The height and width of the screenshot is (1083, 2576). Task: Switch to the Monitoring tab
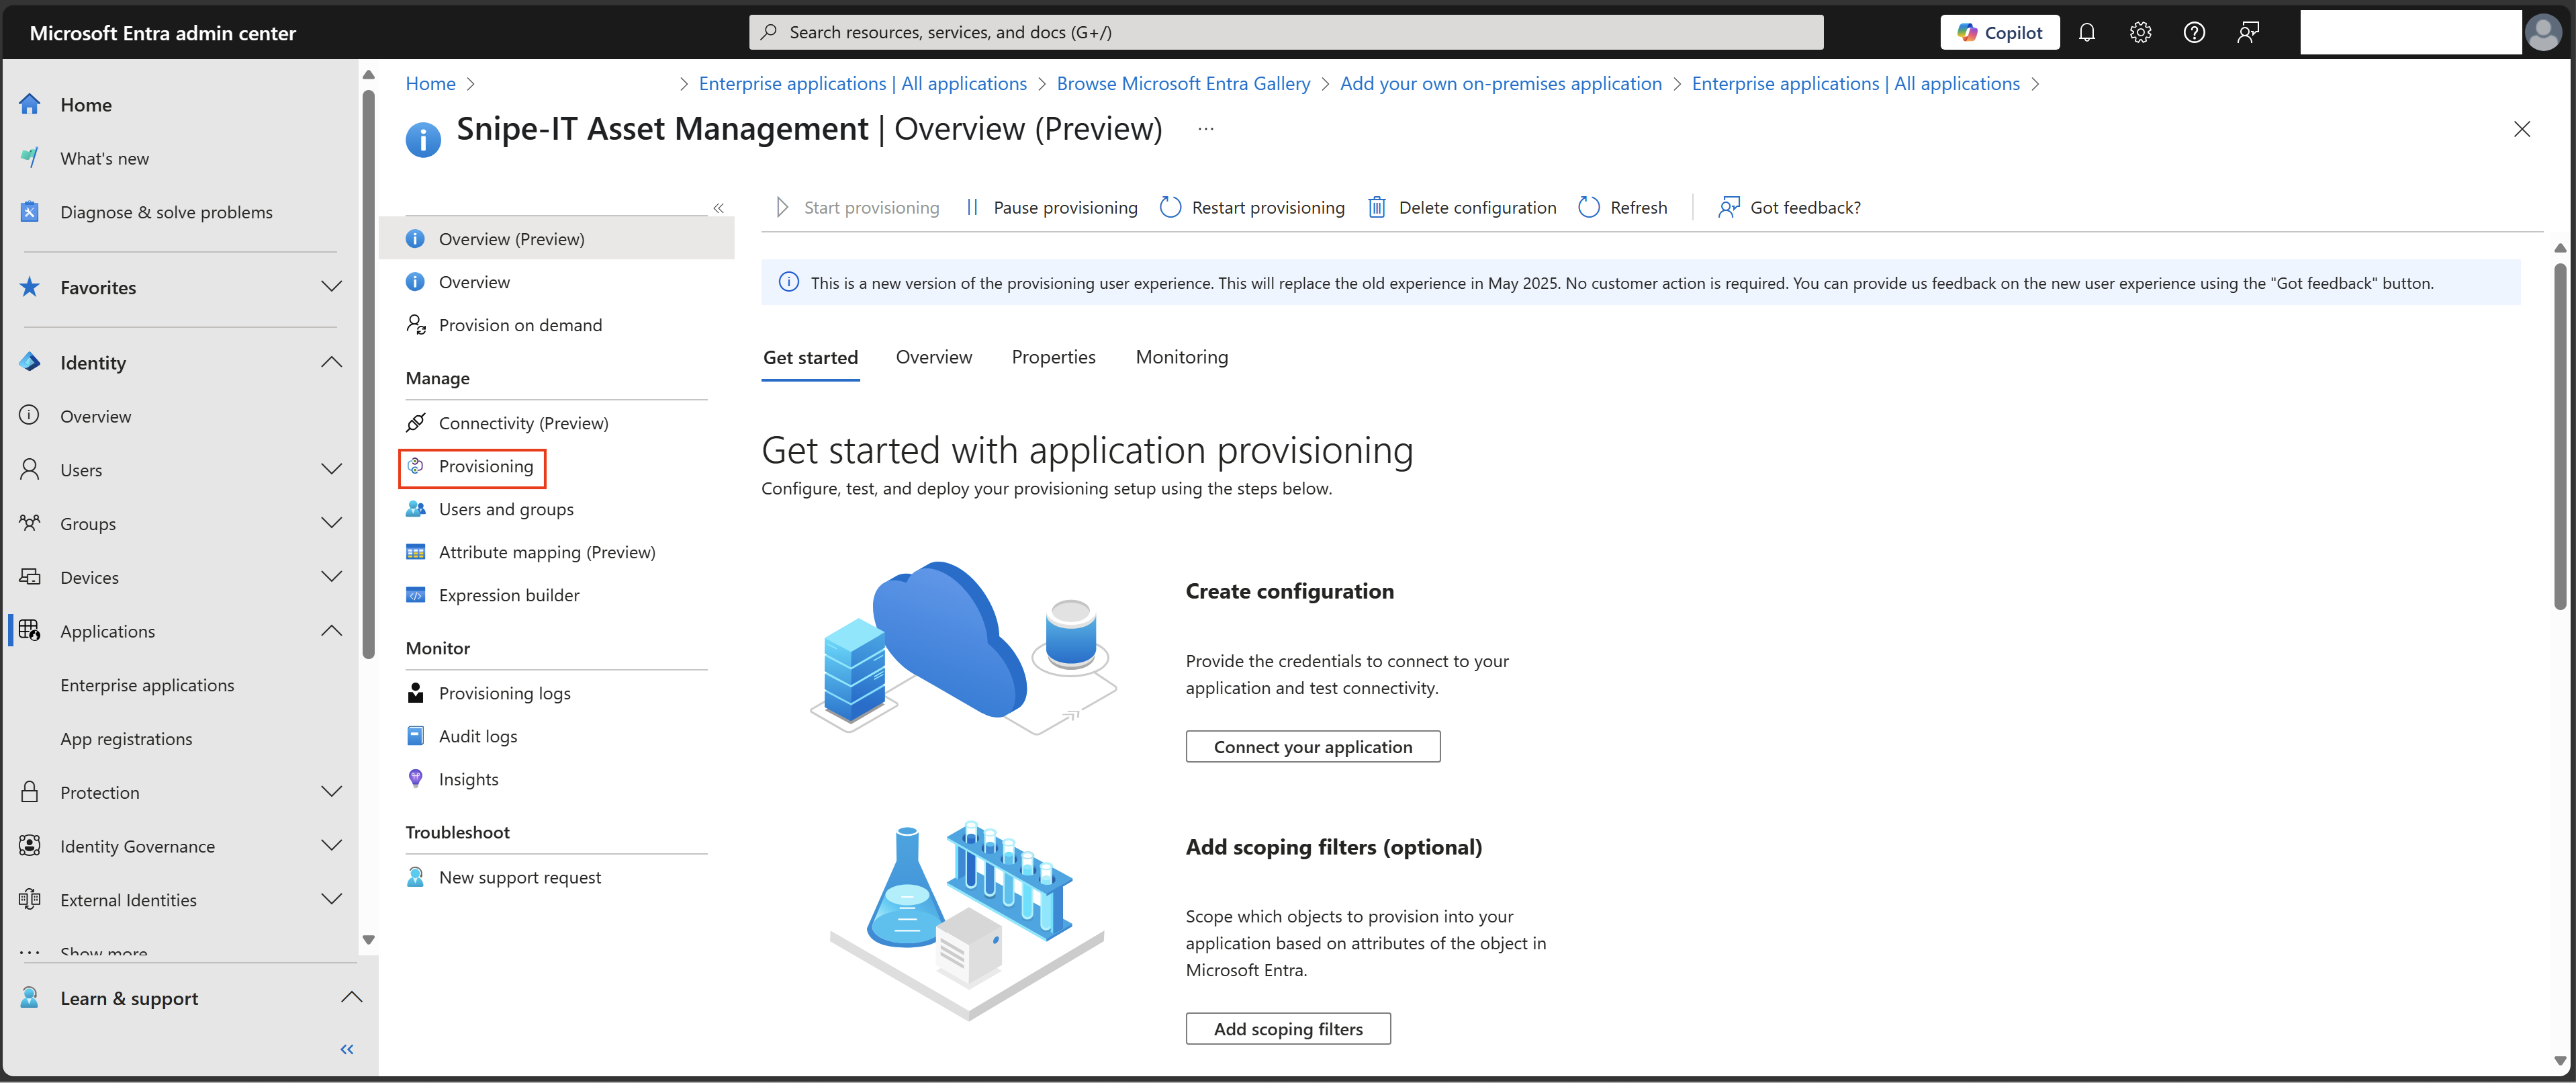(1181, 357)
